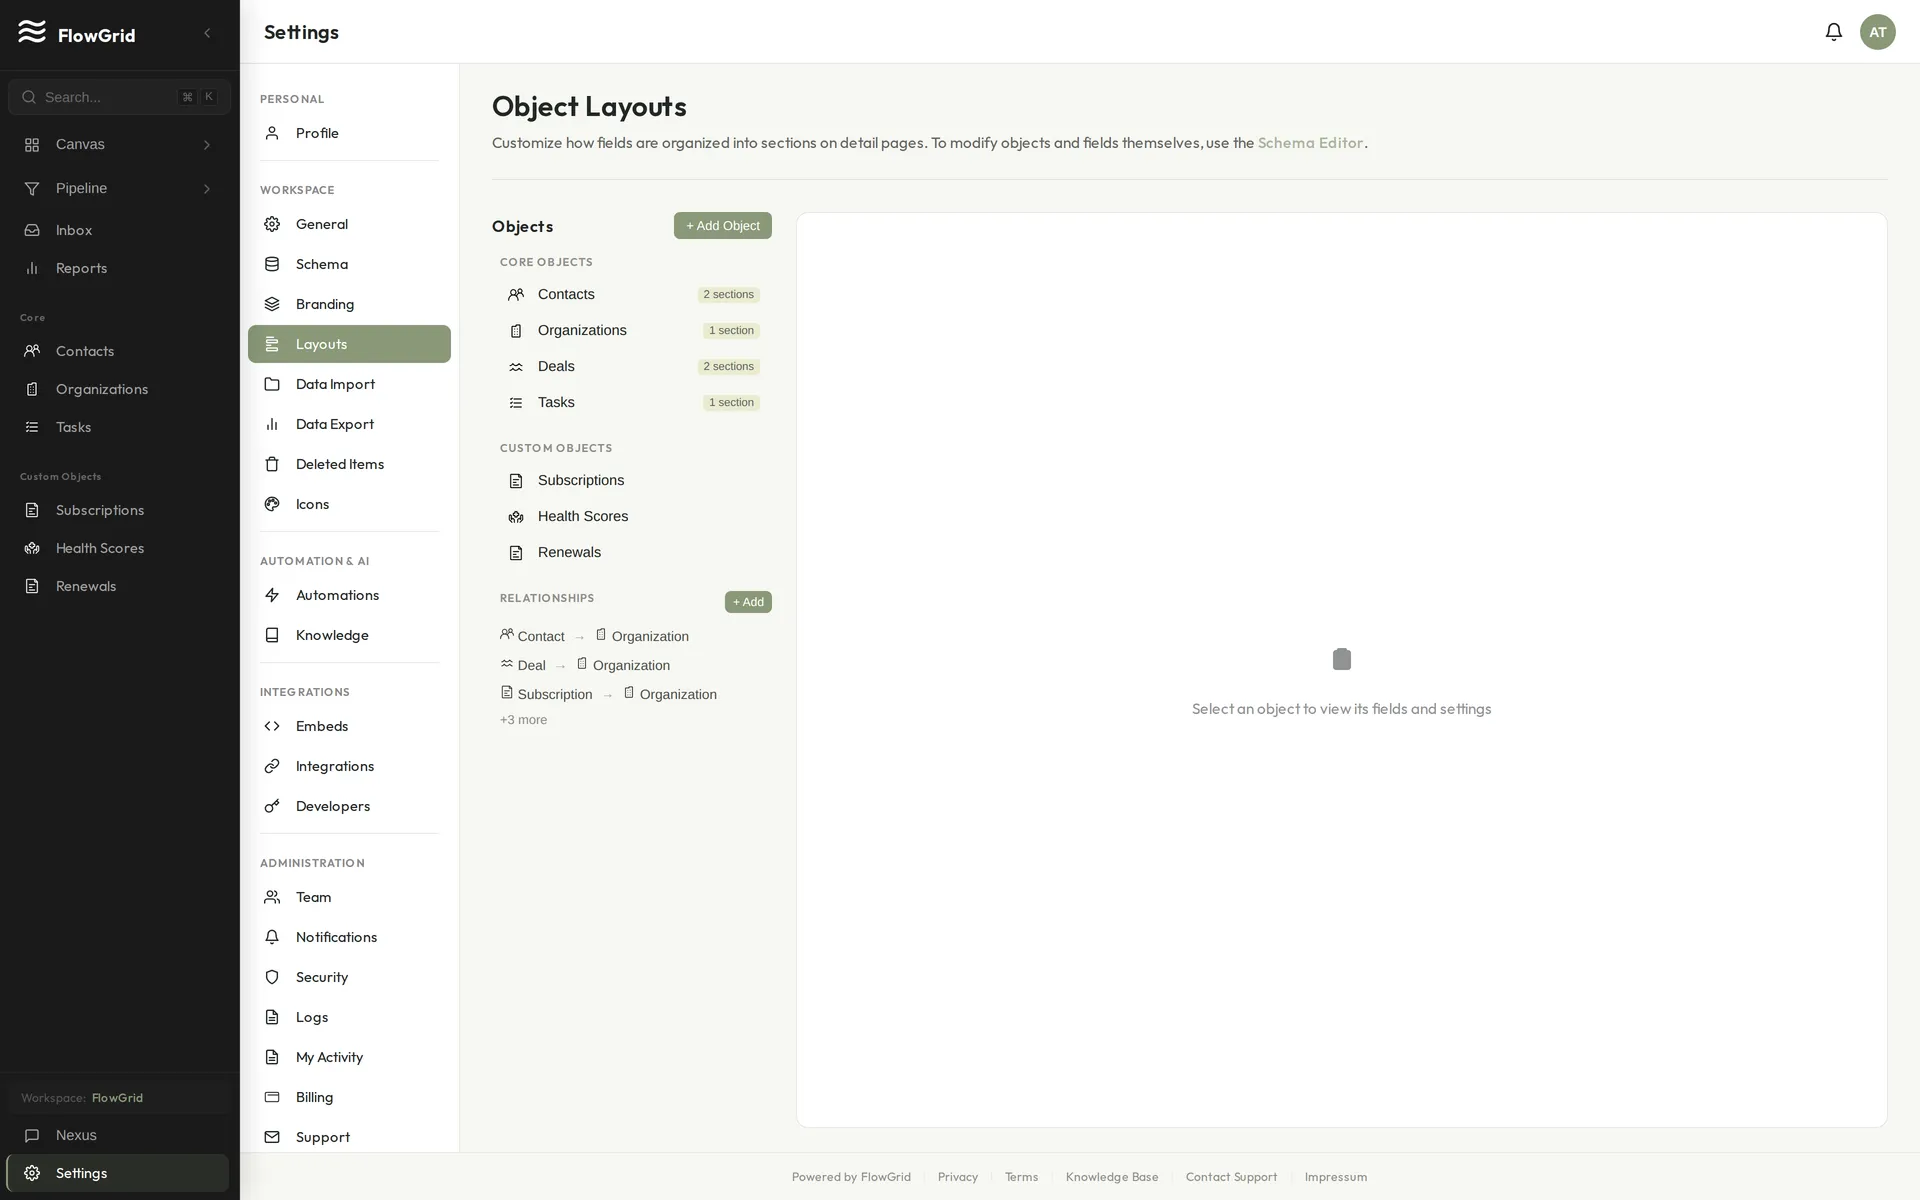Open the Privacy footer link
Viewport: 1920px width, 1200px height.
point(957,1177)
